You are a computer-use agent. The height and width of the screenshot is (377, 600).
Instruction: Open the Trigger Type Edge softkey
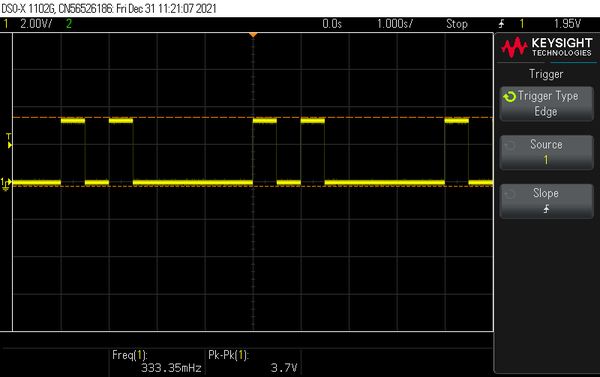pyautogui.click(x=546, y=104)
